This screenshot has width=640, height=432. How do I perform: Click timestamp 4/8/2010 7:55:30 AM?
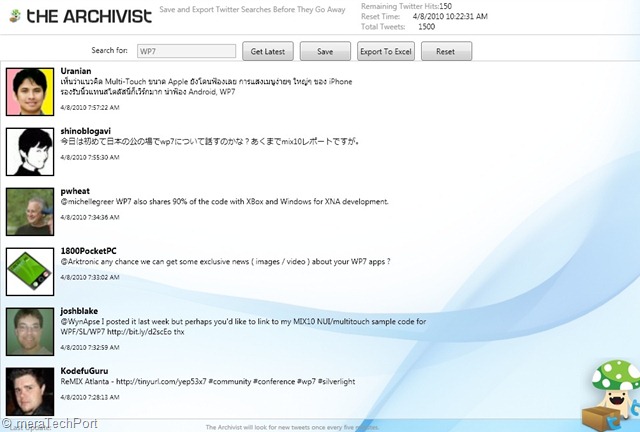point(90,158)
